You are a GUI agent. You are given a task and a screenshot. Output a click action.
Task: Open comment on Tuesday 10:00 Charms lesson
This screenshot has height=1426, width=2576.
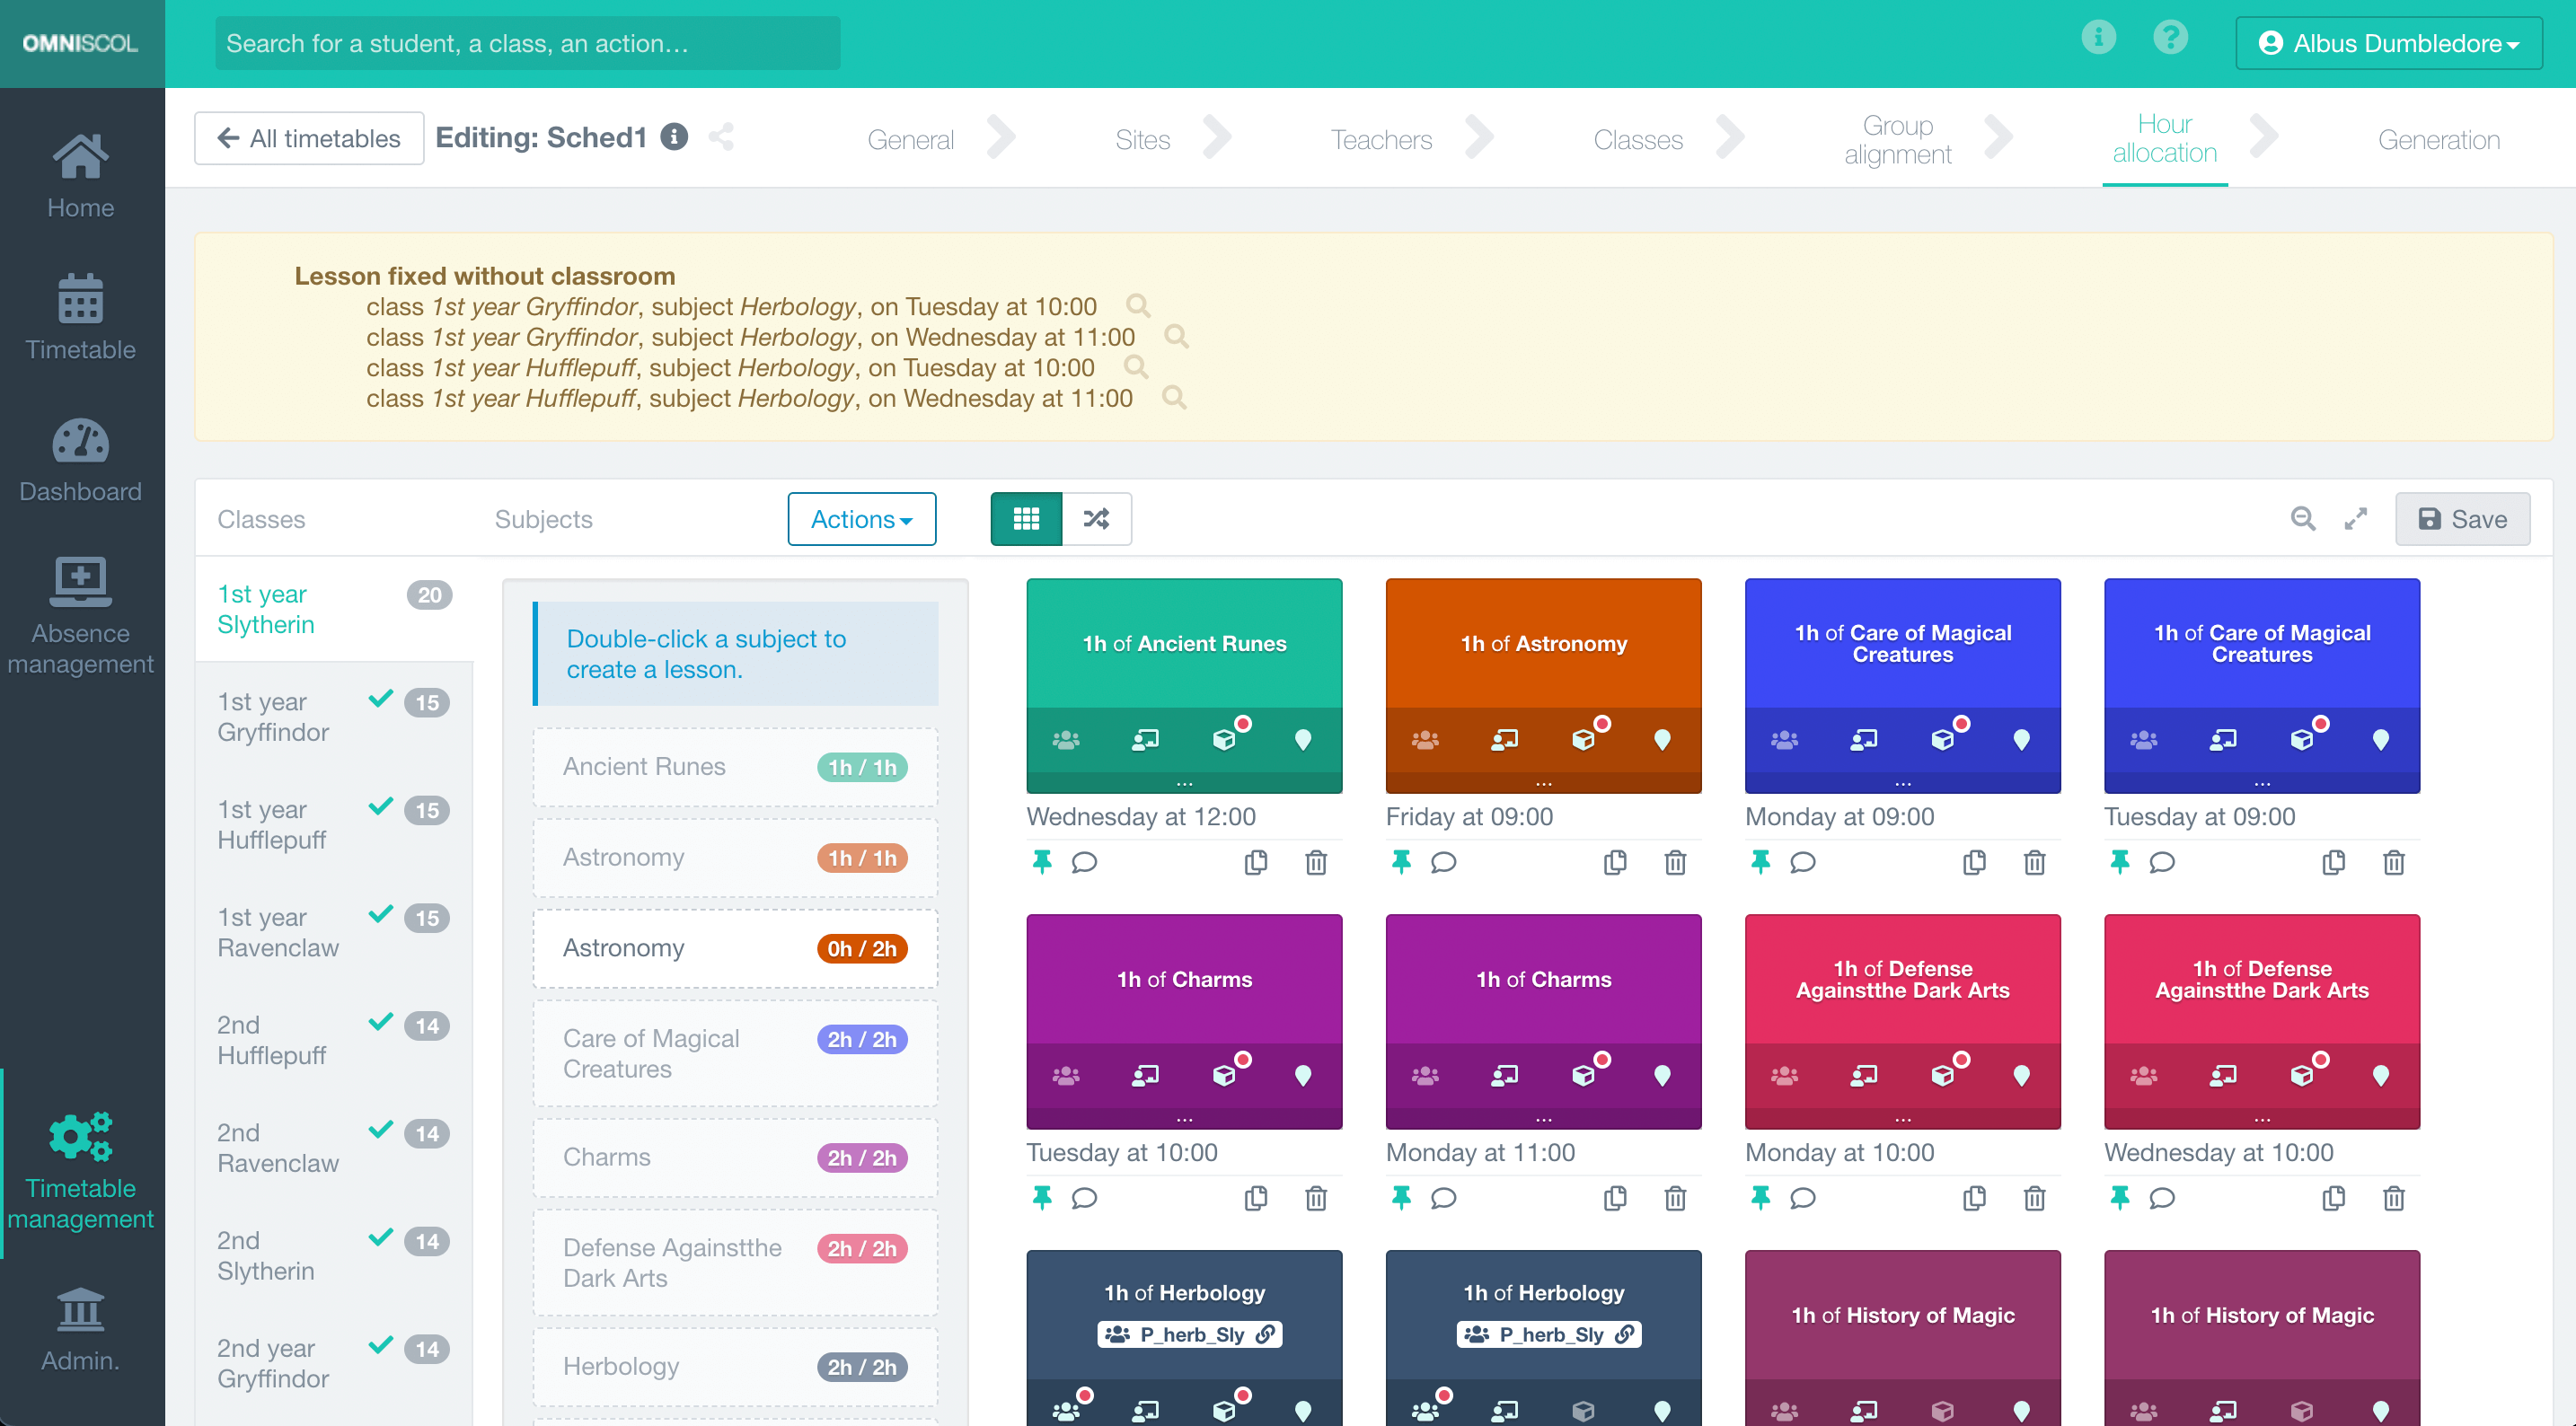1084,1197
